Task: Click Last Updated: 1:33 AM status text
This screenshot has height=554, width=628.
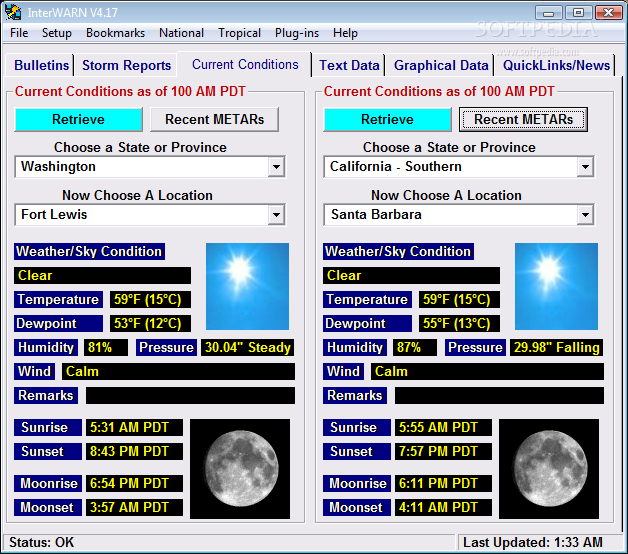Action: 533,542
